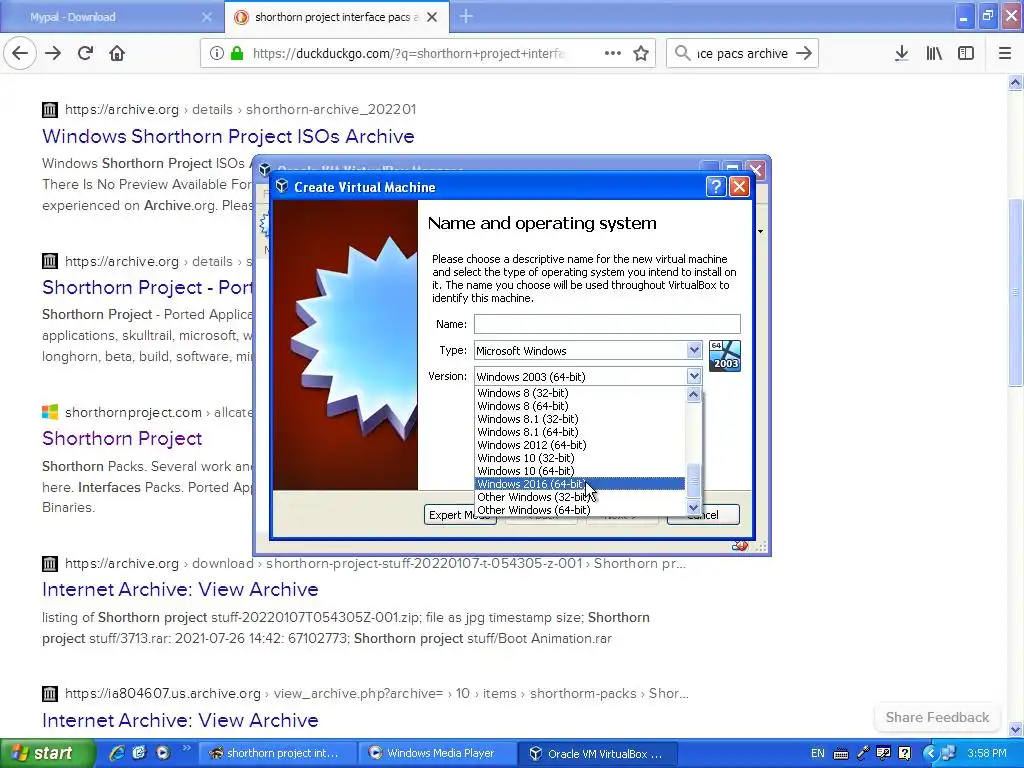Close the Create Virtual Machine dialog
Screen dimensions: 1024x768
coord(739,187)
